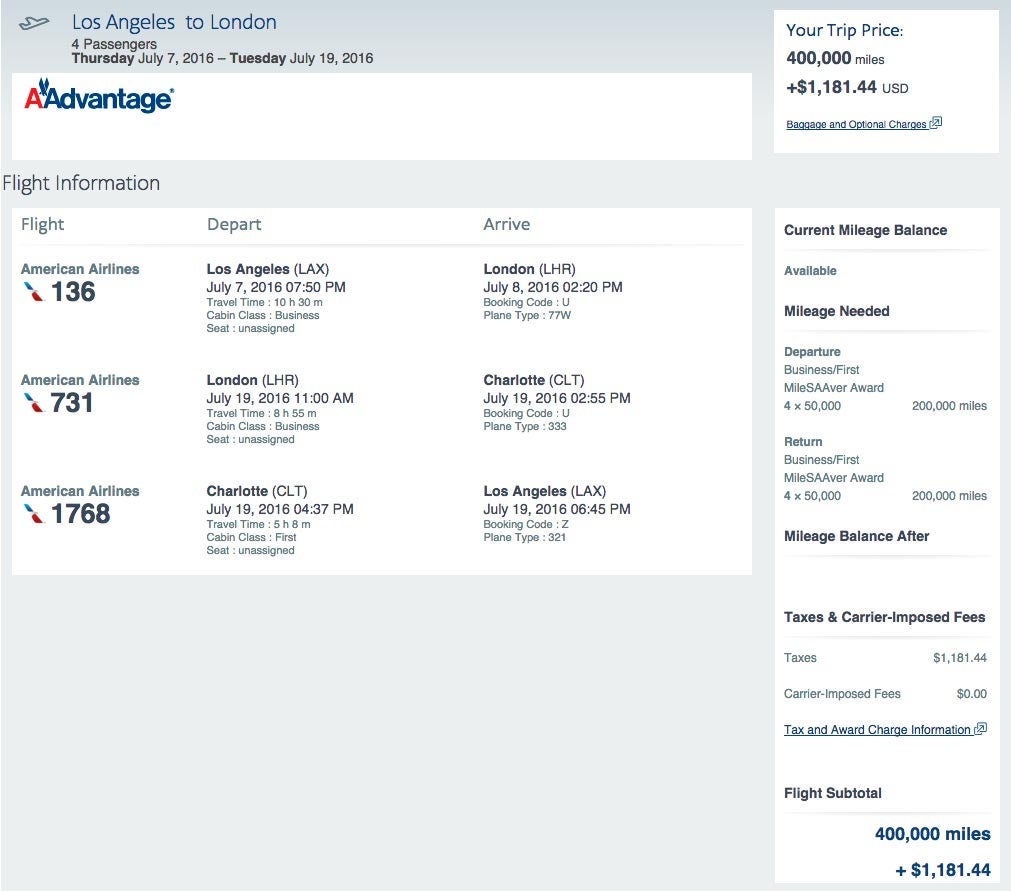Click the 400,000 miles trip price

[835, 59]
